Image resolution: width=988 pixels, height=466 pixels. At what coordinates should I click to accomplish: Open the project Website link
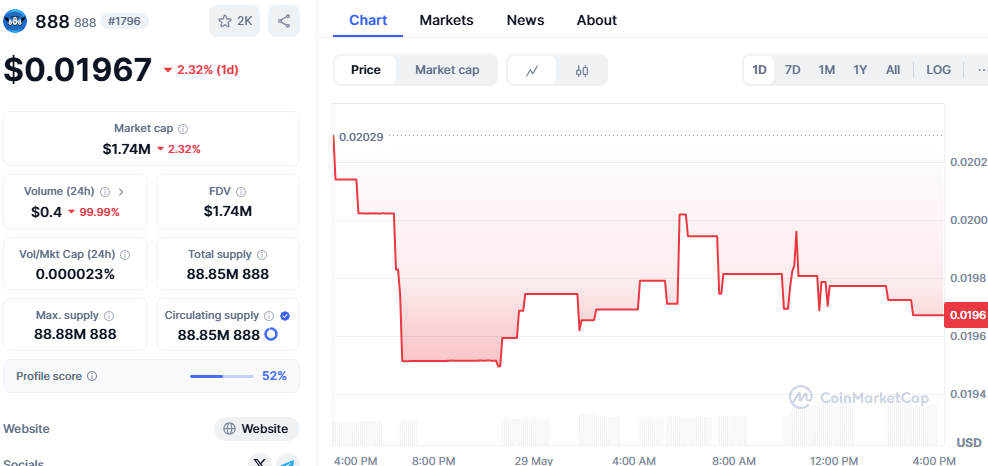pos(256,429)
